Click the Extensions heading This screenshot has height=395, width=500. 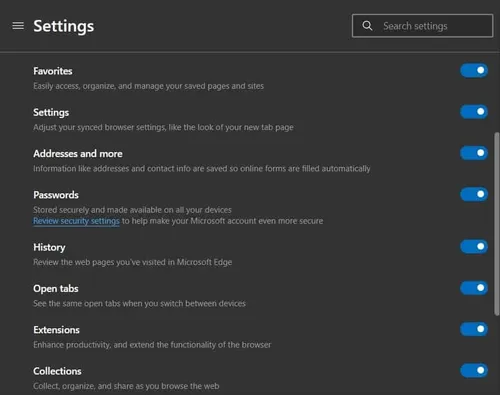56,330
